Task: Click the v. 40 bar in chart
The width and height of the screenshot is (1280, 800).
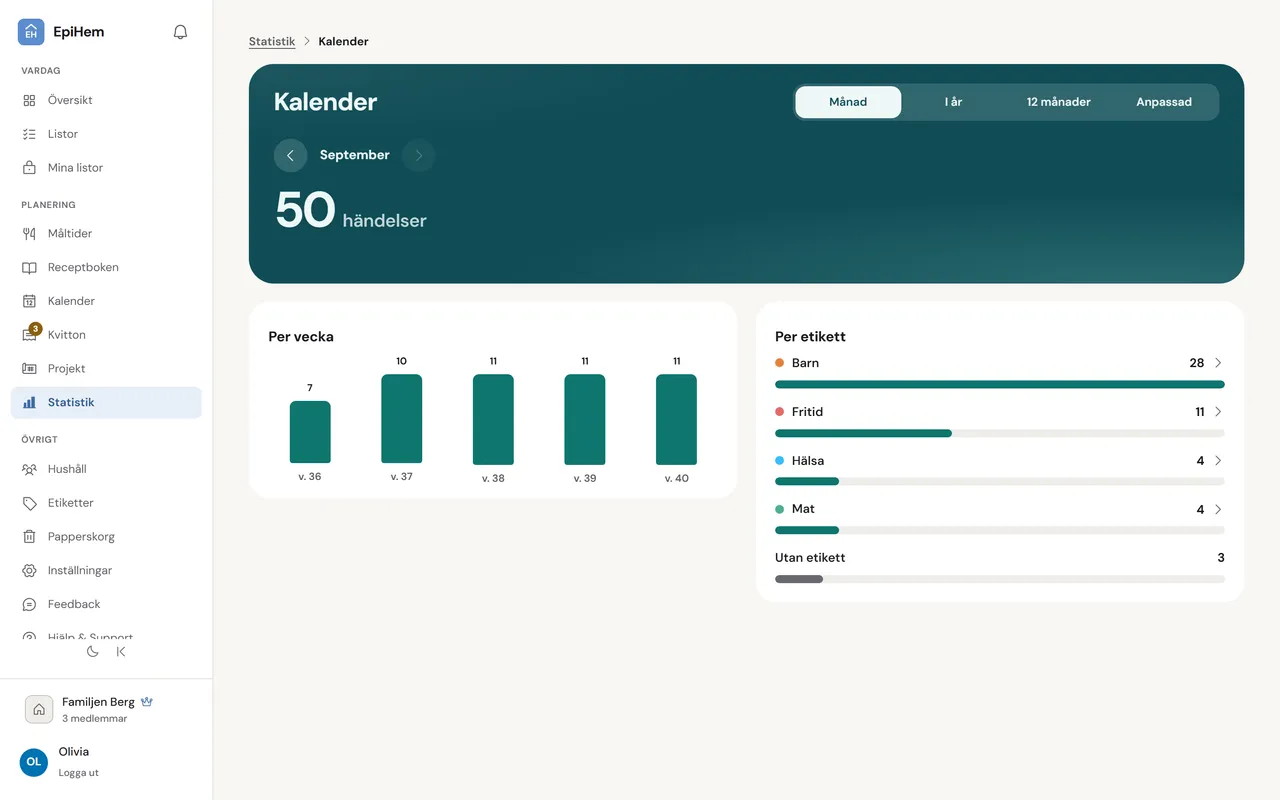Action: (x=677, y=420)
